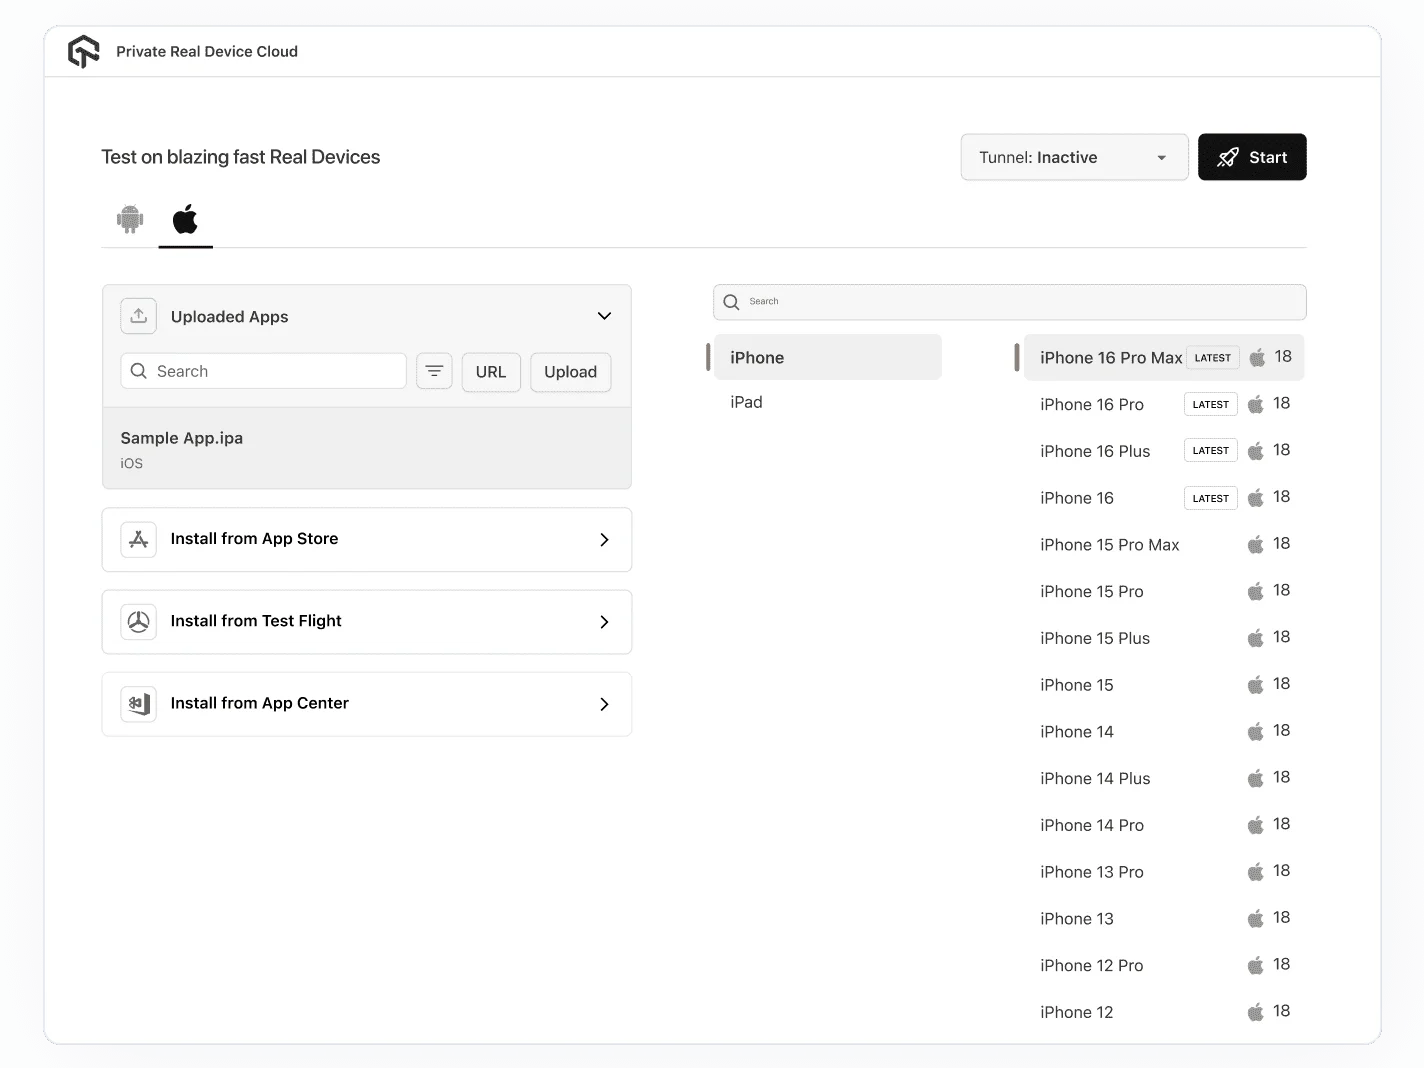Click the App Store icon
The height and width of the screenshot is (1068, 1424).
tap(139, 539)
